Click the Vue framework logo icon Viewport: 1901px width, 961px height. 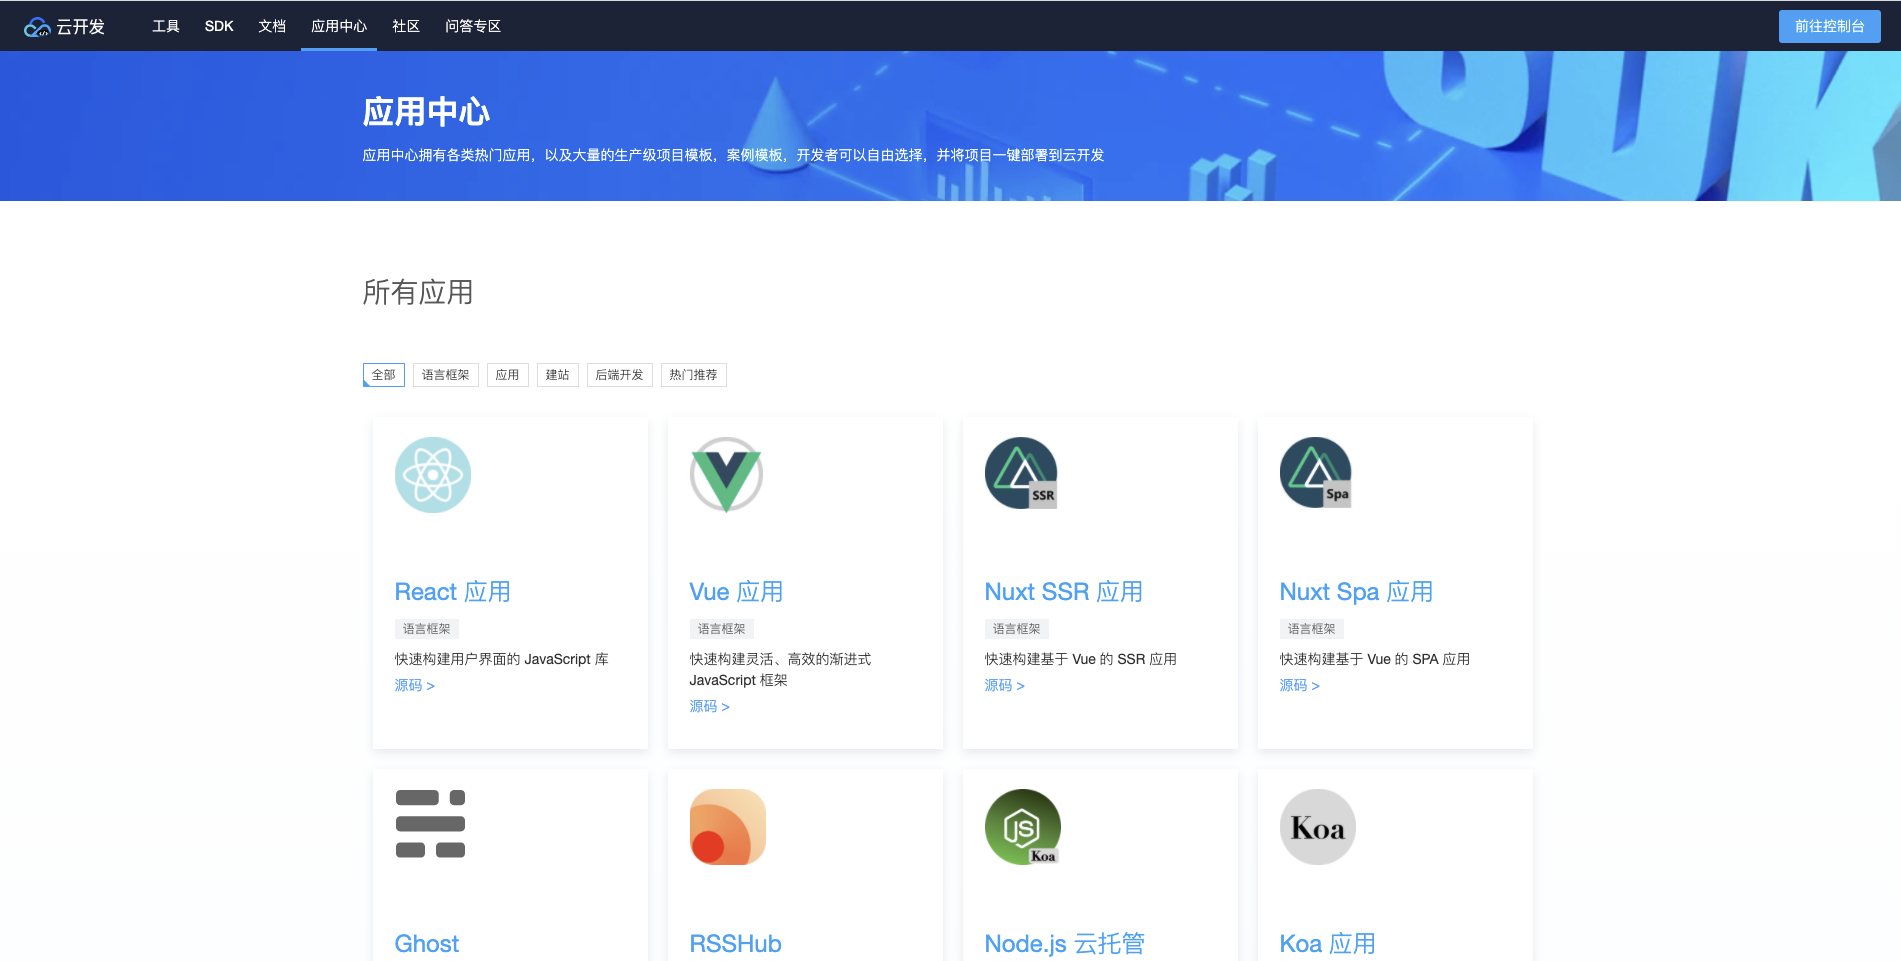click(727, 475)
